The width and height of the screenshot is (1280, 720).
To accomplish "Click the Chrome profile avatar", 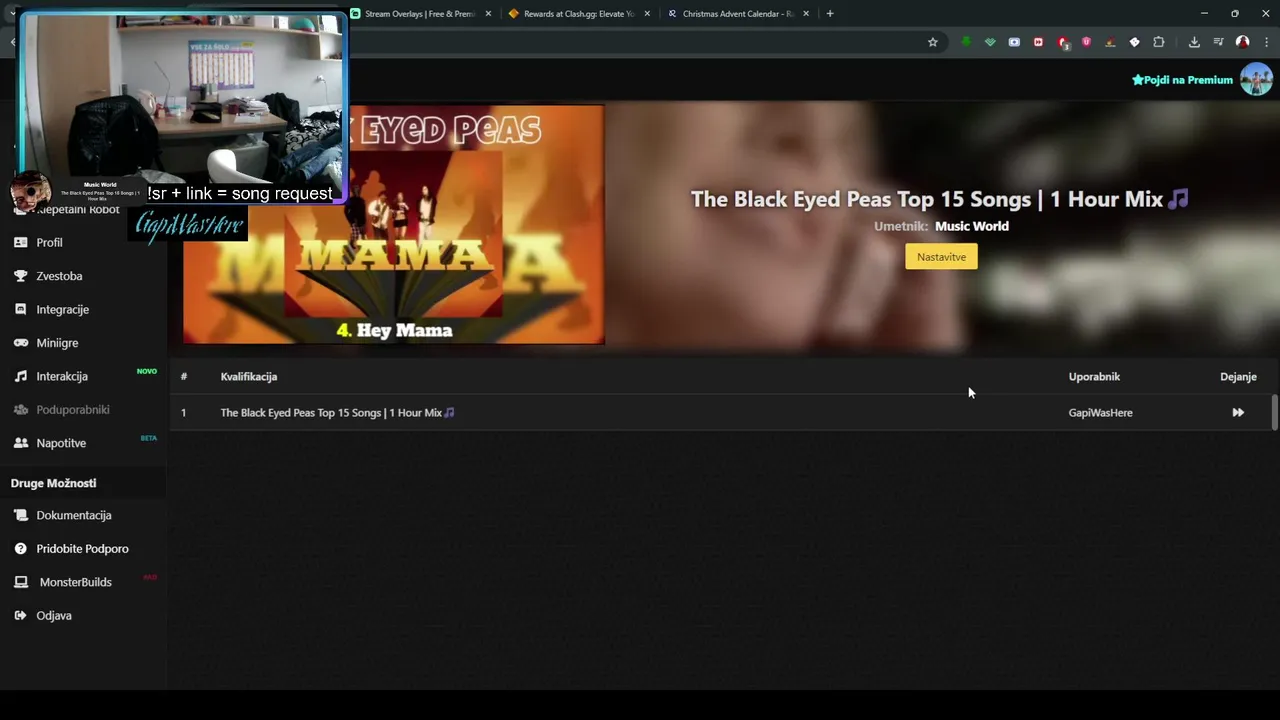I will tap(1242, 42).
